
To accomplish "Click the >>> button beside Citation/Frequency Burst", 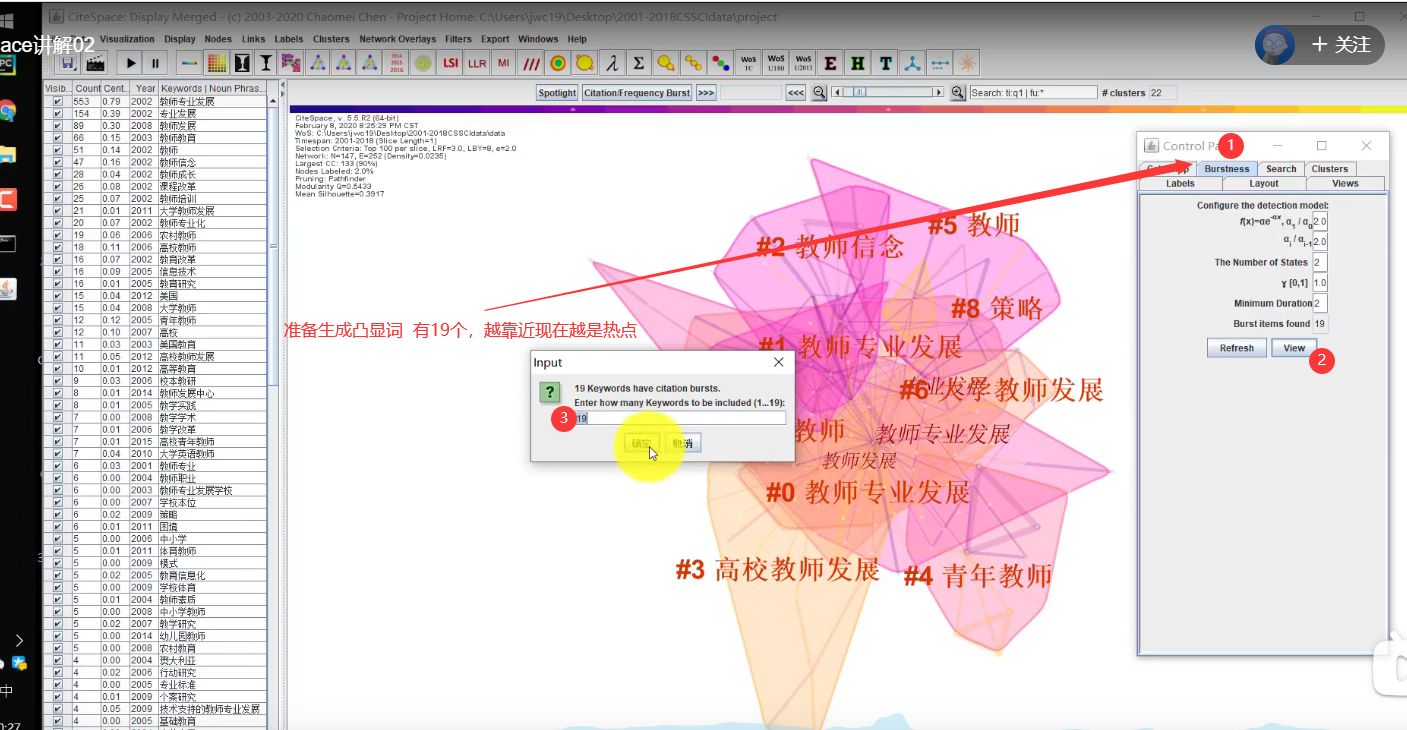I will tap(706, 93).
